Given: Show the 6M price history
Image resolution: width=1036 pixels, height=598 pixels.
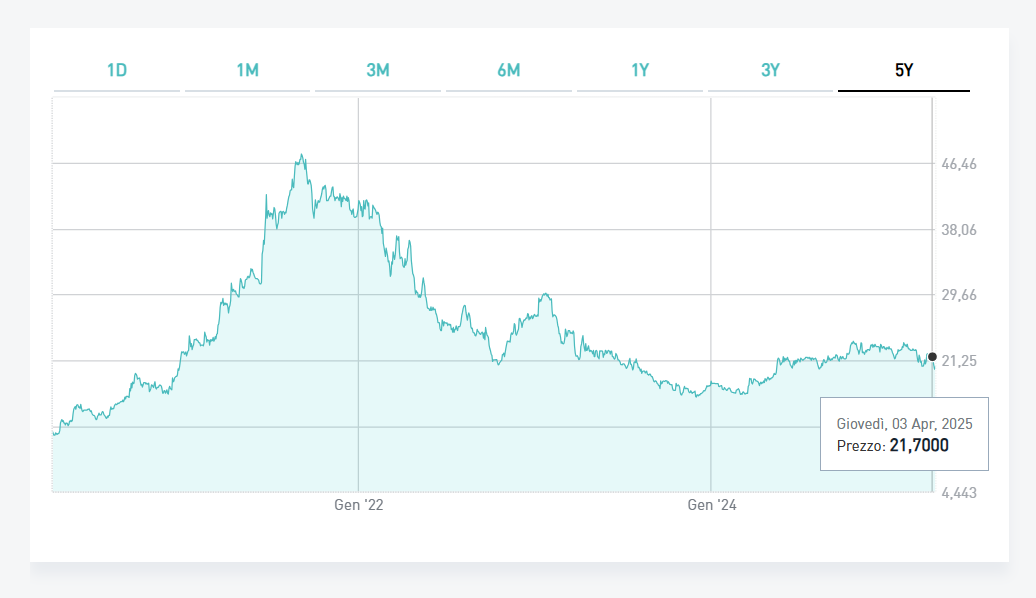Looking at the screenshot, I should click(x=508, y=70).
